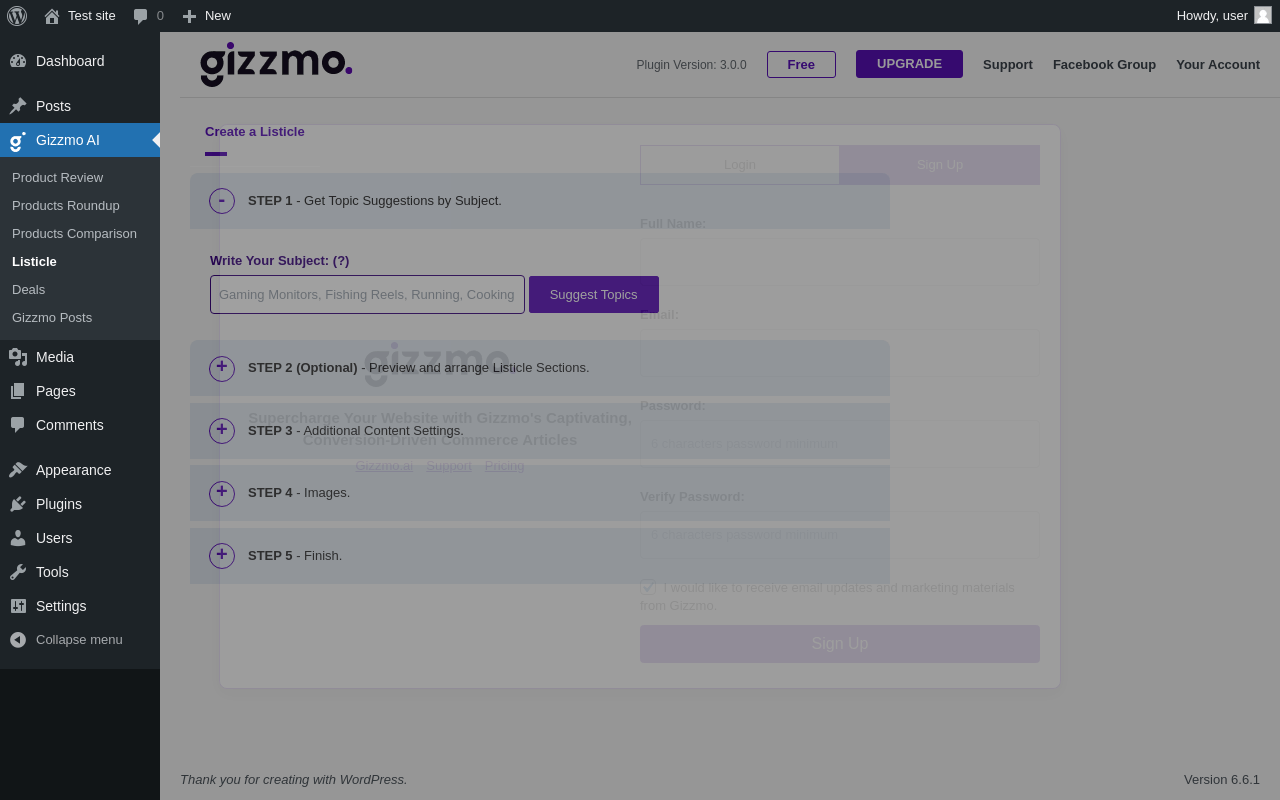This screenshot has height=800, width=1280.
Task: Visit Test site via the home icon
Action: click(52, 16)
